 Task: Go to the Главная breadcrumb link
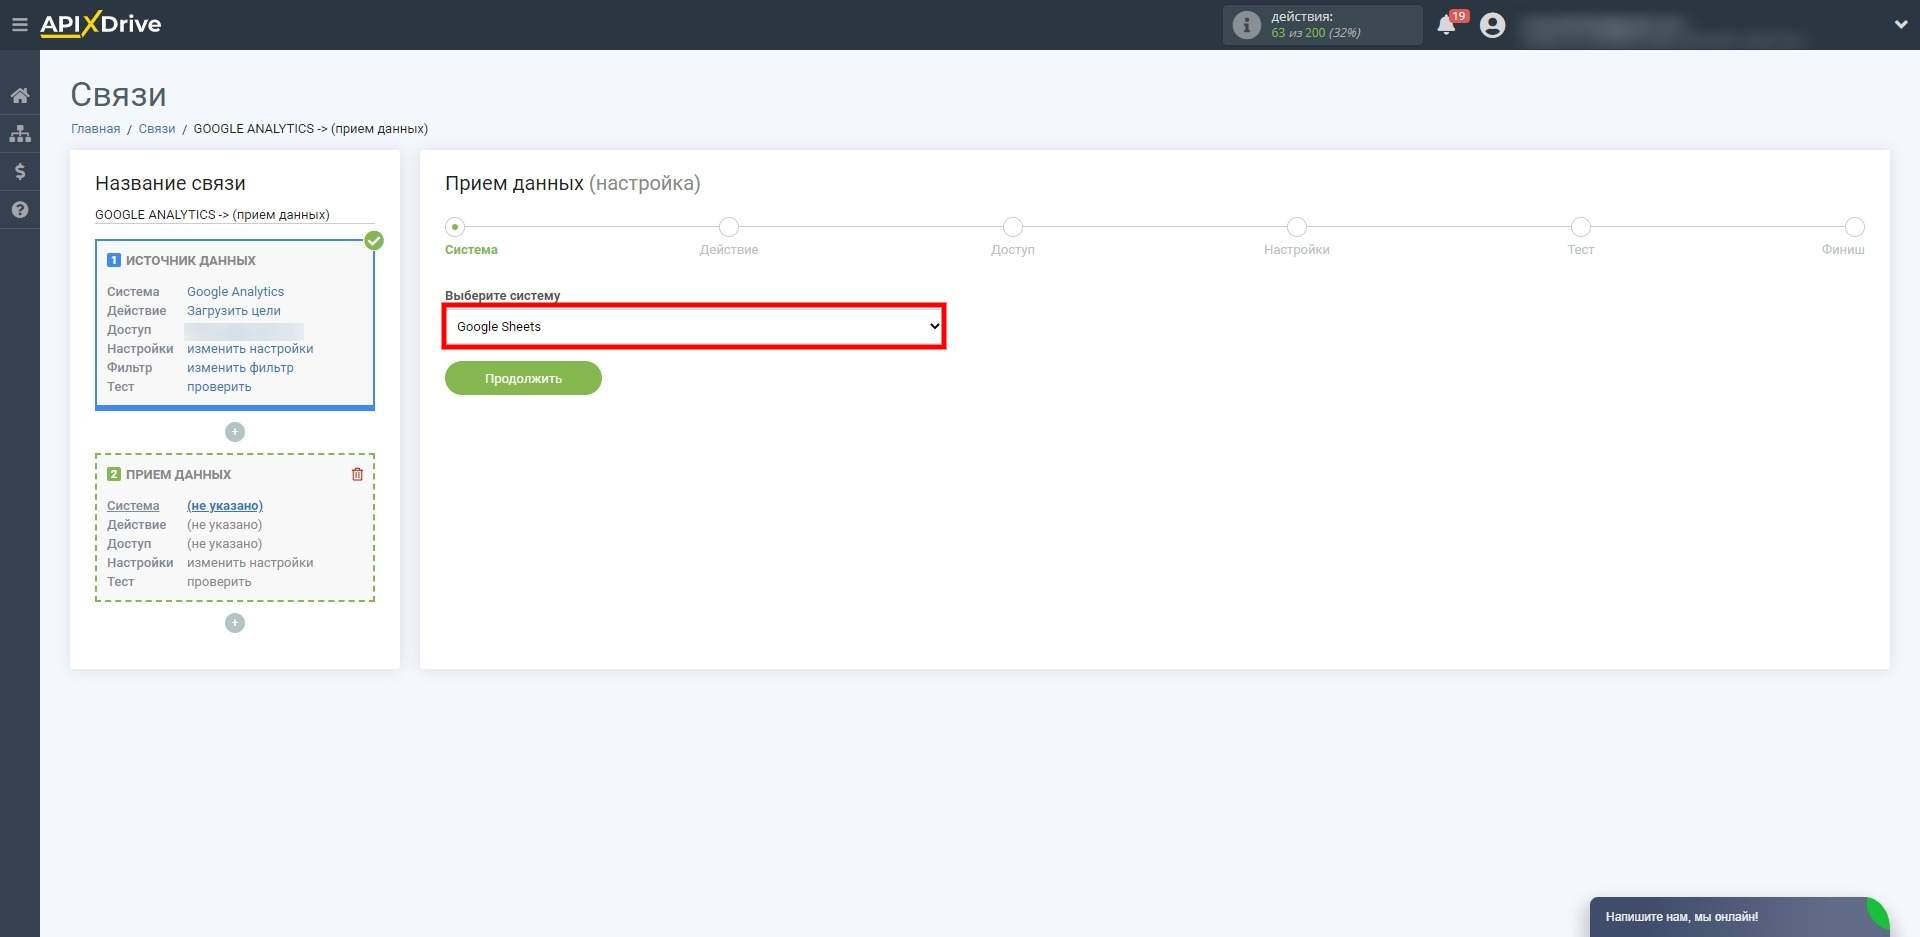click(95, 129)
